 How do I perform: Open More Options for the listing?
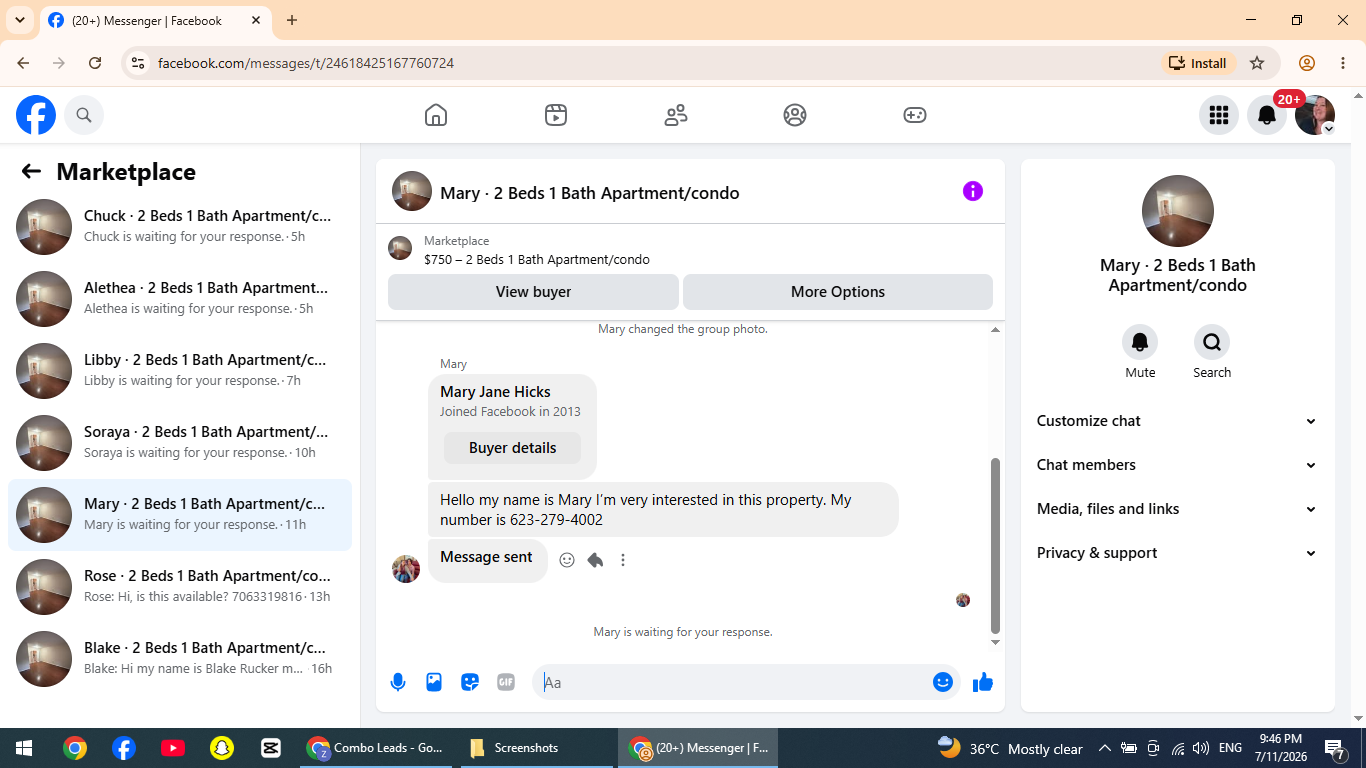838,292
